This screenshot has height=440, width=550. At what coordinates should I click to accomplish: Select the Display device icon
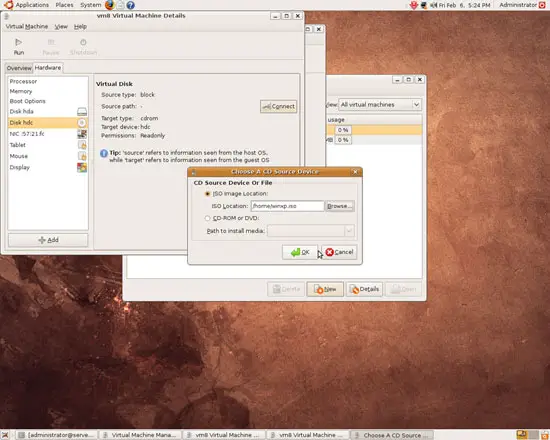pyautogui.click(x=82, y=167)
